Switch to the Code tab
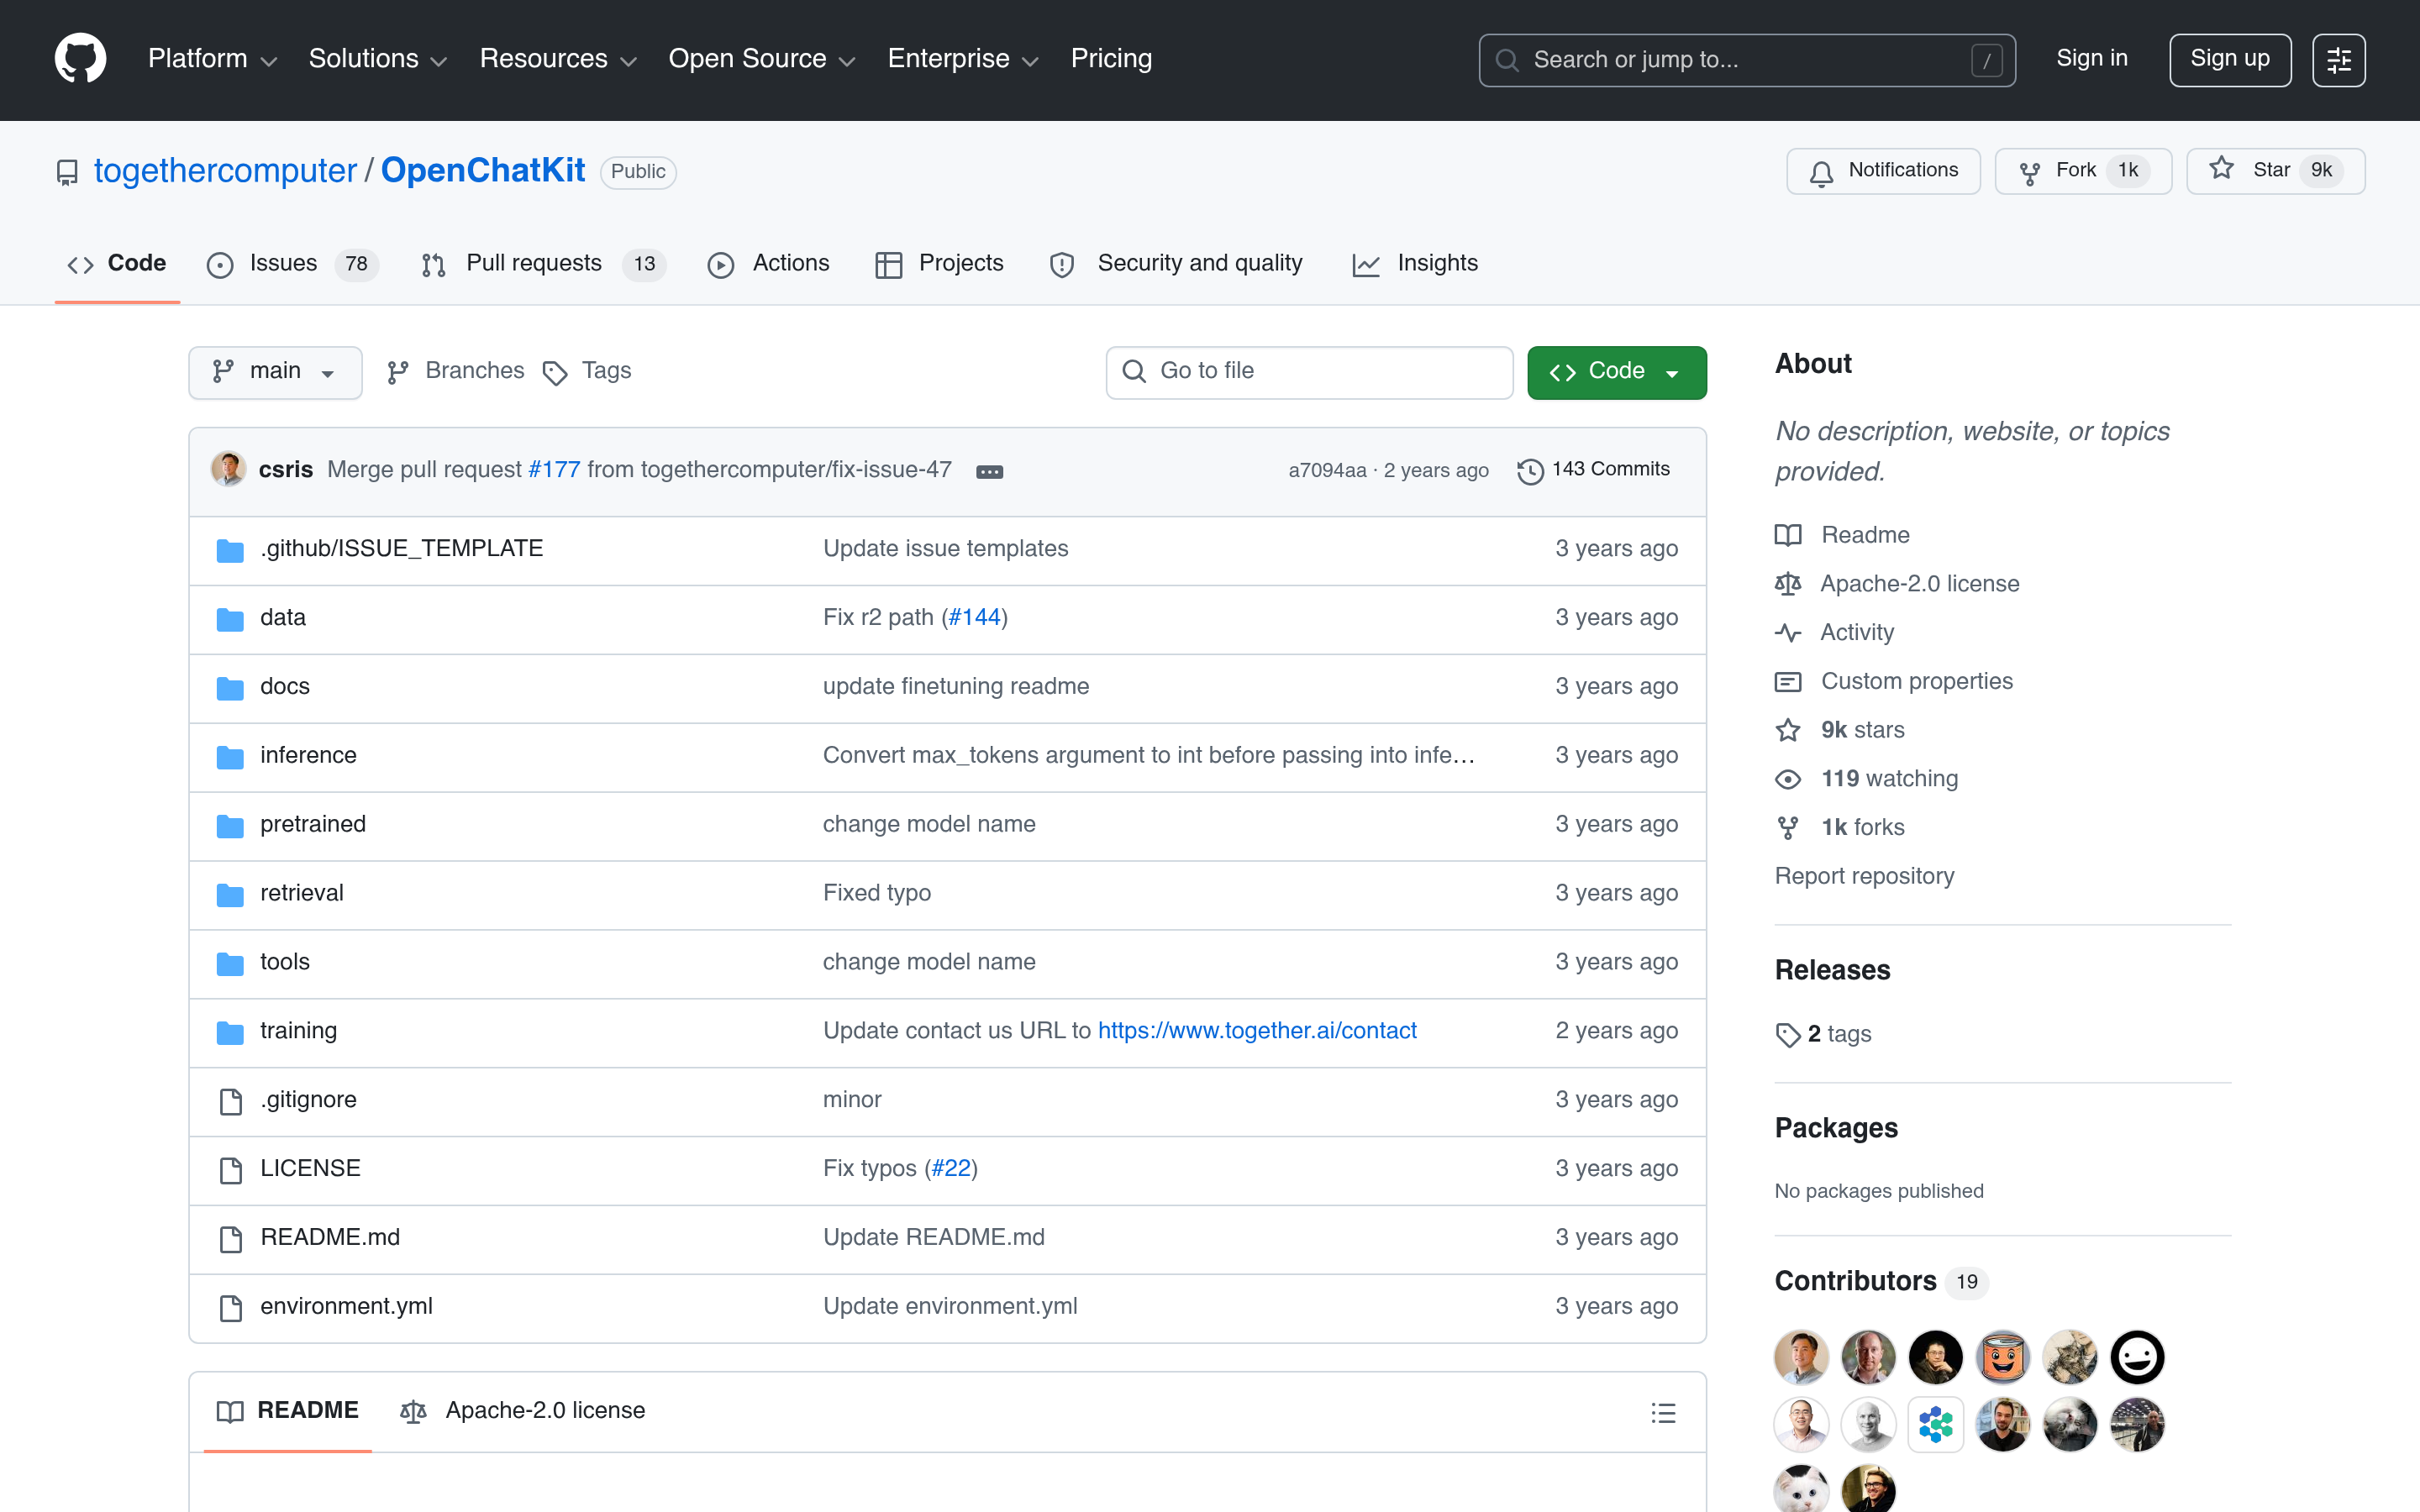Viewport: 2420px width, 1512px height. [117, 264]
